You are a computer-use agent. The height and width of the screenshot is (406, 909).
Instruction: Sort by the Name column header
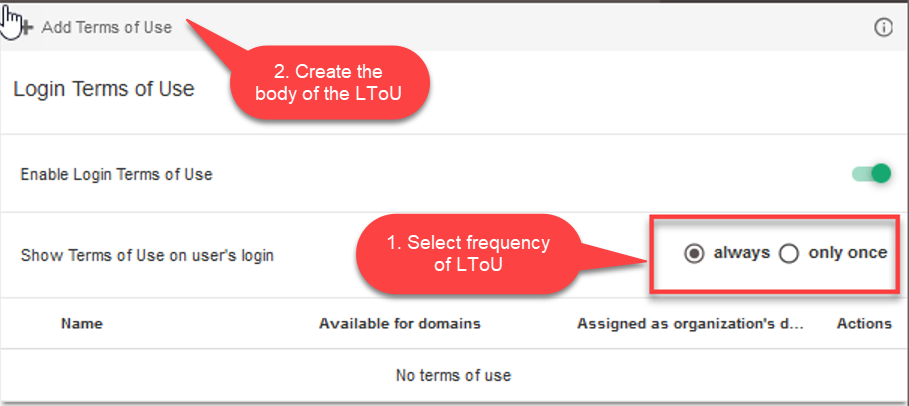(82, 323)
